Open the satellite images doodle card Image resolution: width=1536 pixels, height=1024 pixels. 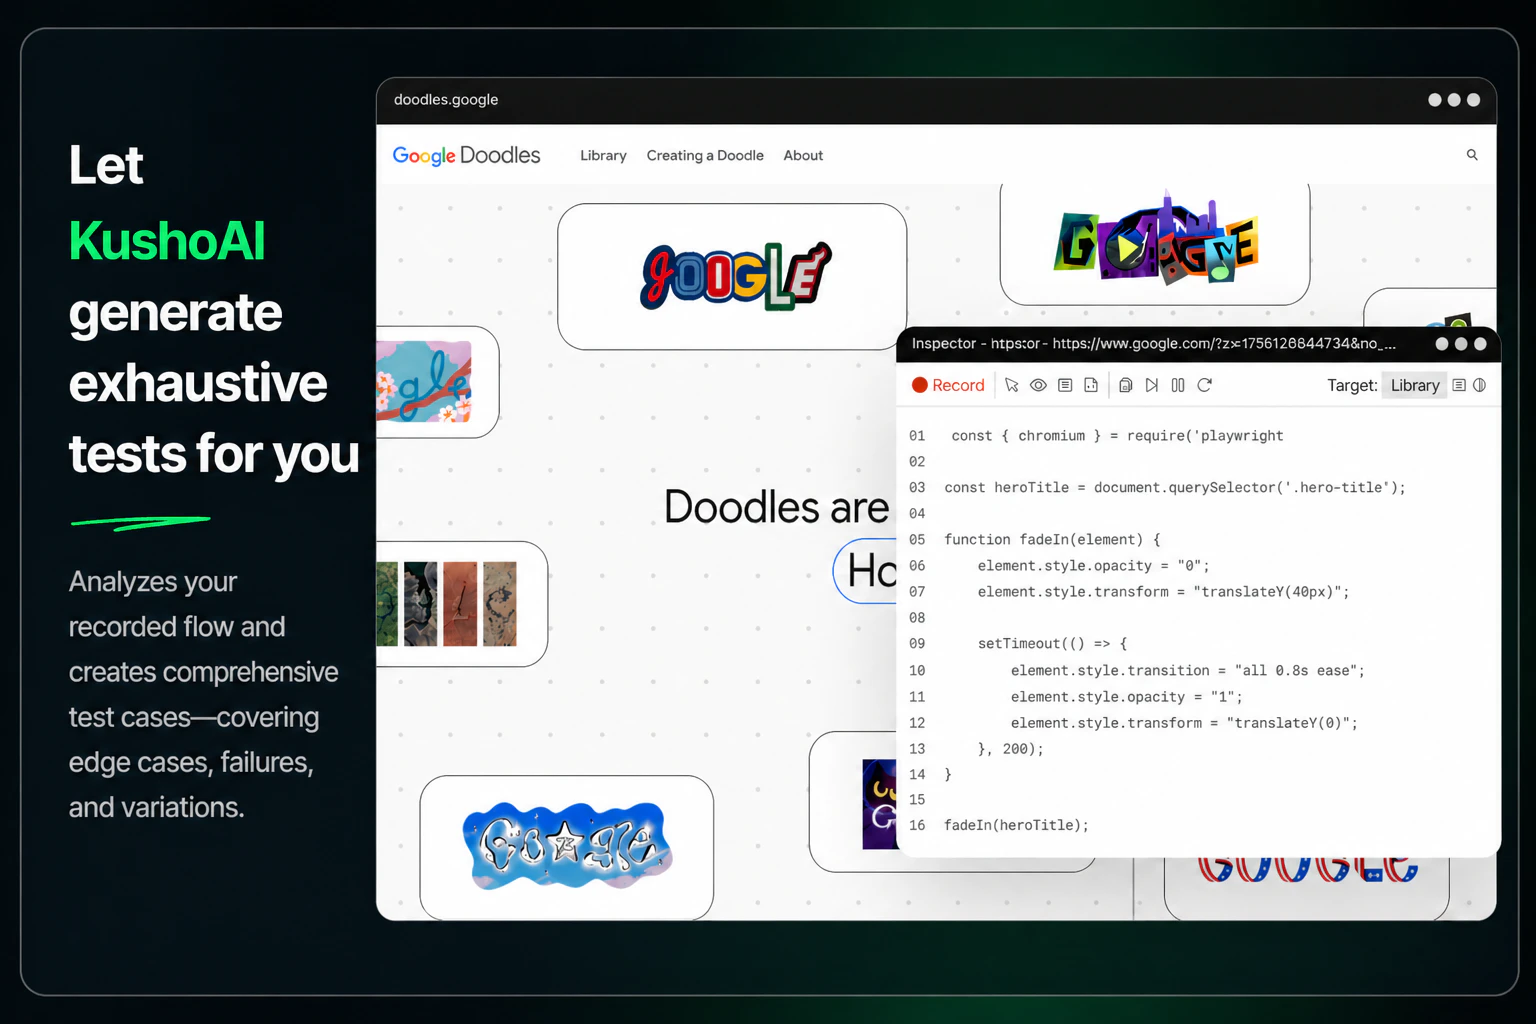click(461, 604)
